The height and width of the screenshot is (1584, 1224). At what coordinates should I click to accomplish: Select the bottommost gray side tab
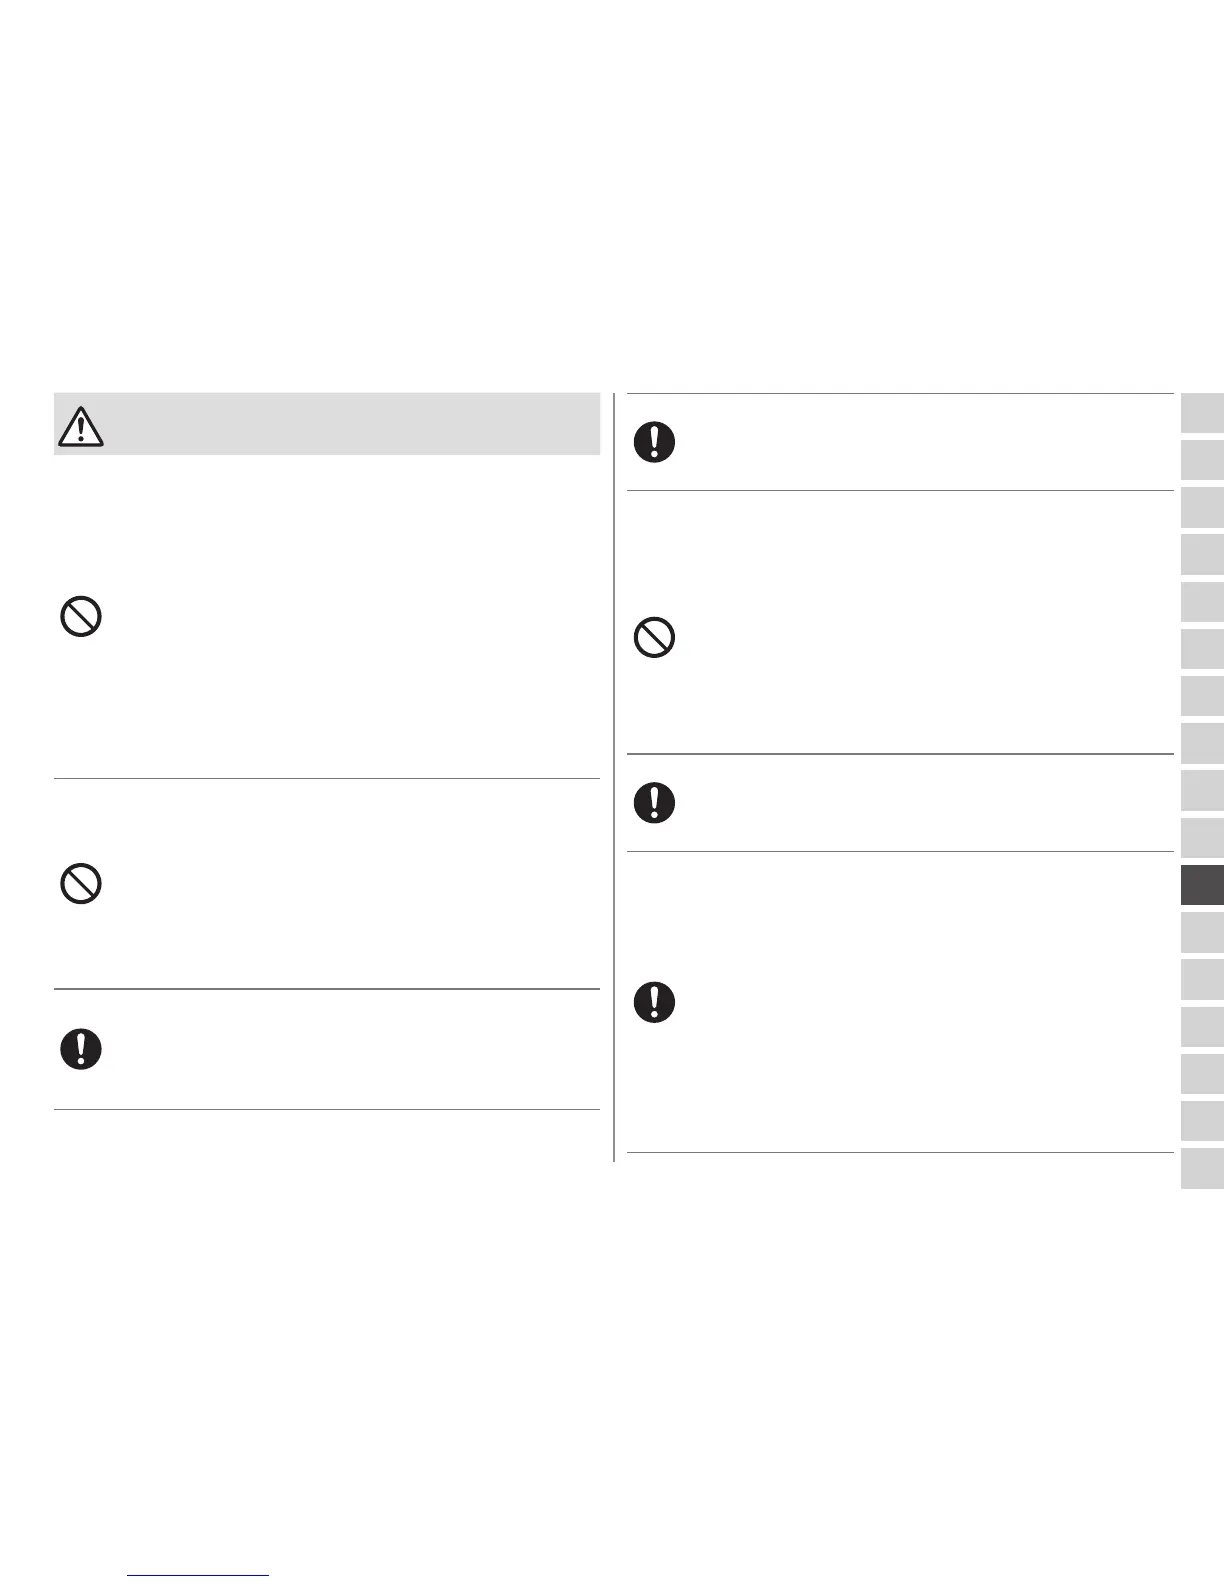click(1202, 1169)
